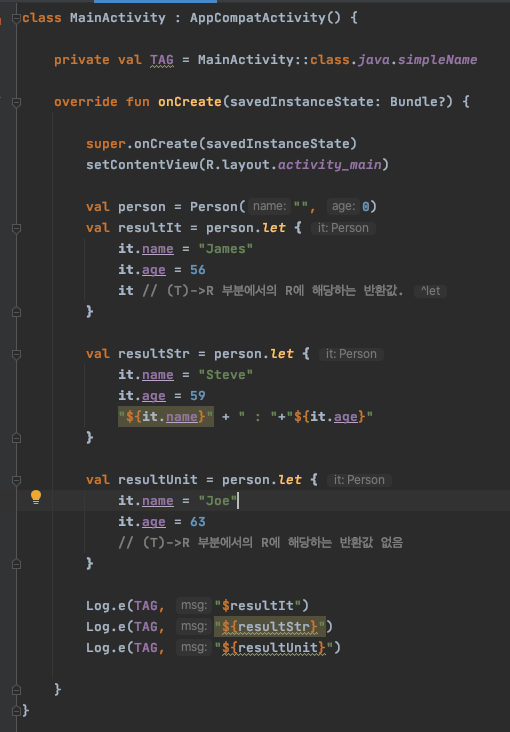Click the "James" string literal
This screenshot has height=732, width=510.
click(226, 249)
